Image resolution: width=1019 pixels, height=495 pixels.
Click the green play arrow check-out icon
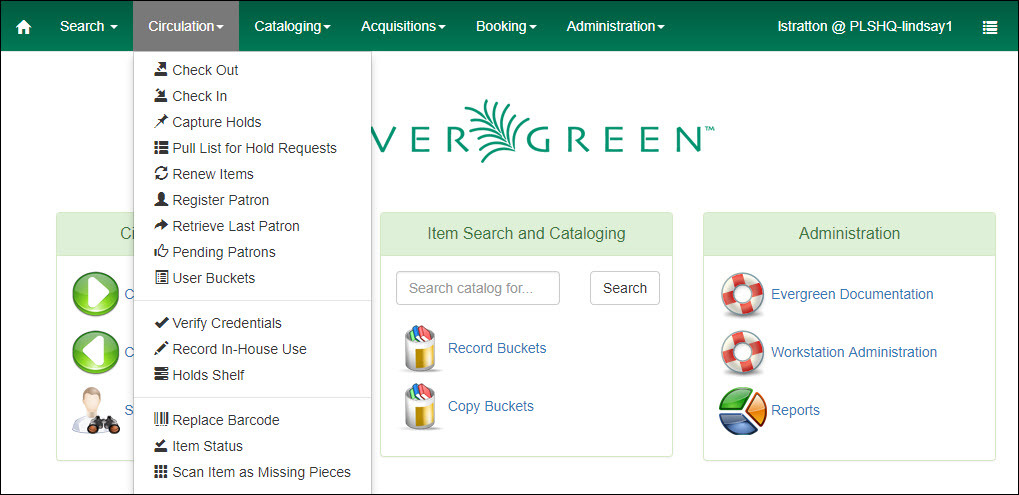coord(96,294)
